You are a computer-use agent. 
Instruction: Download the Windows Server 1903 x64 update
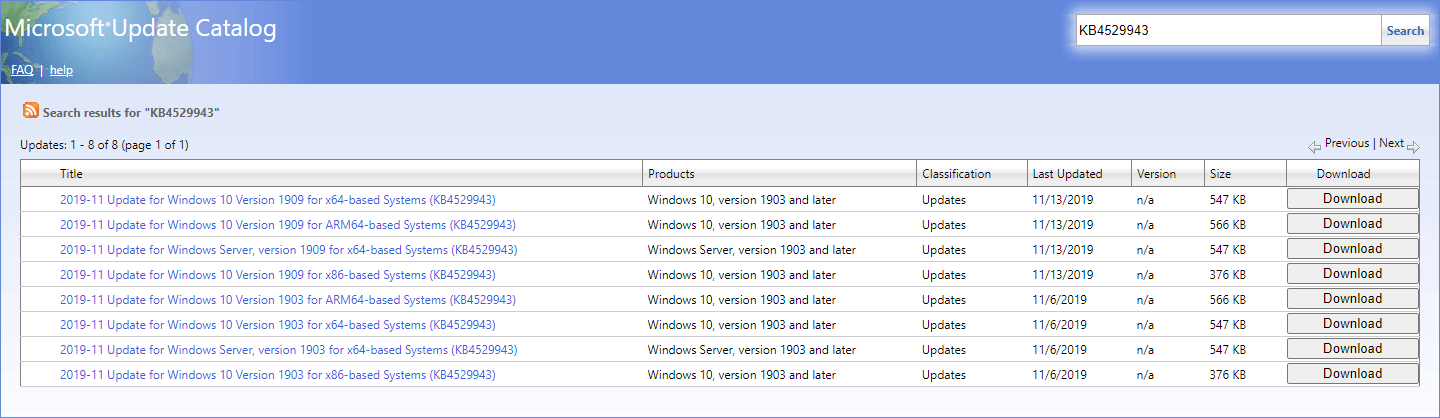click(1352, 349)
